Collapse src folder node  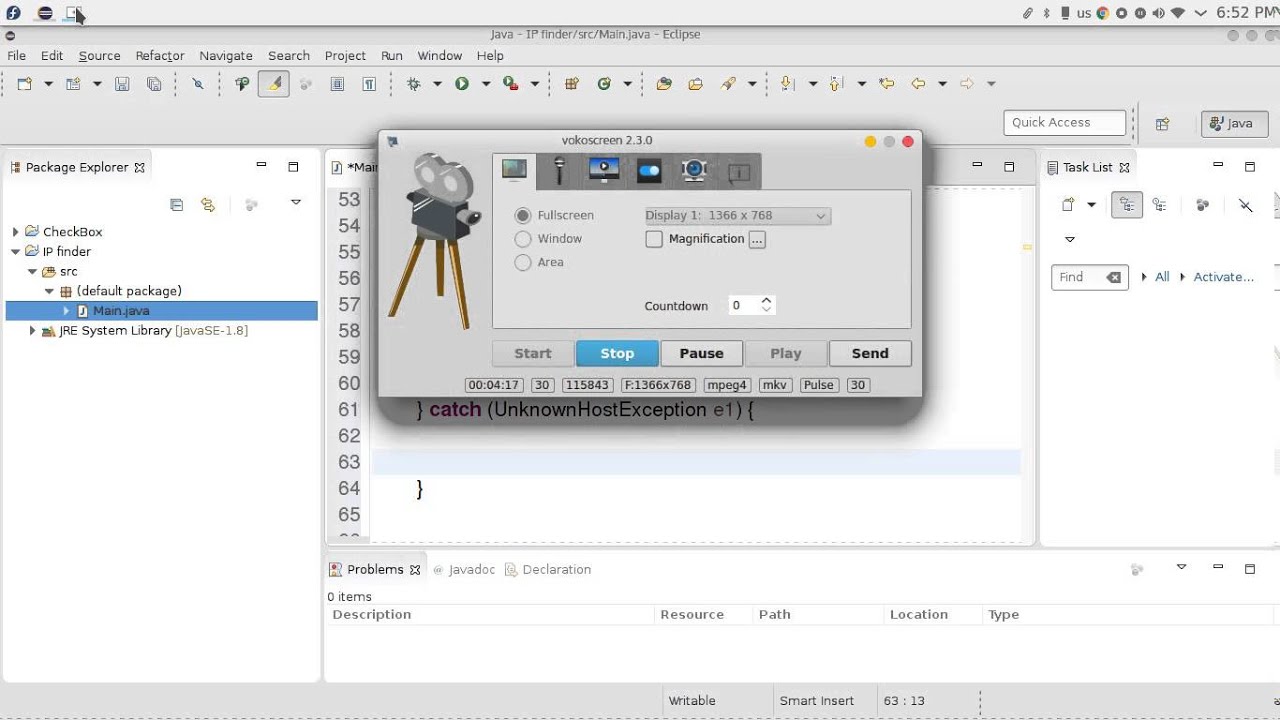point(33,272)
